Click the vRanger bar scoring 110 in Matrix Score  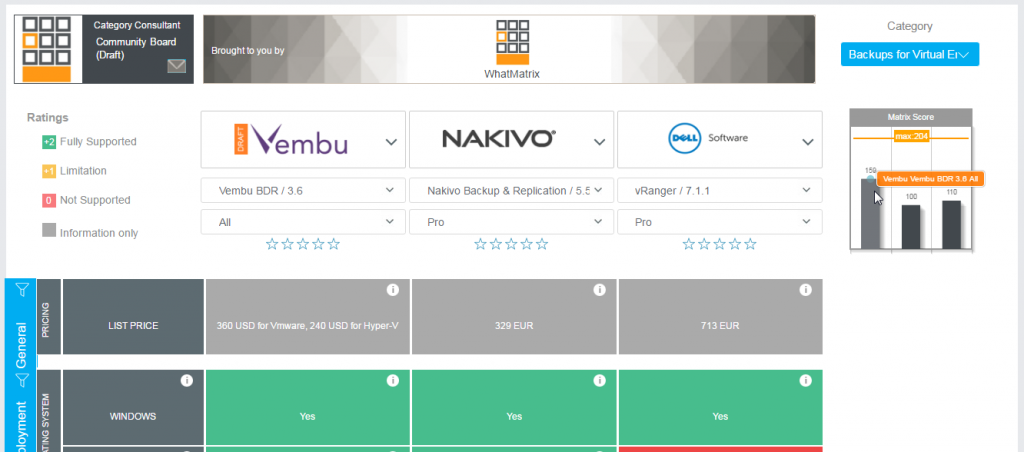[x=951, y=225]
